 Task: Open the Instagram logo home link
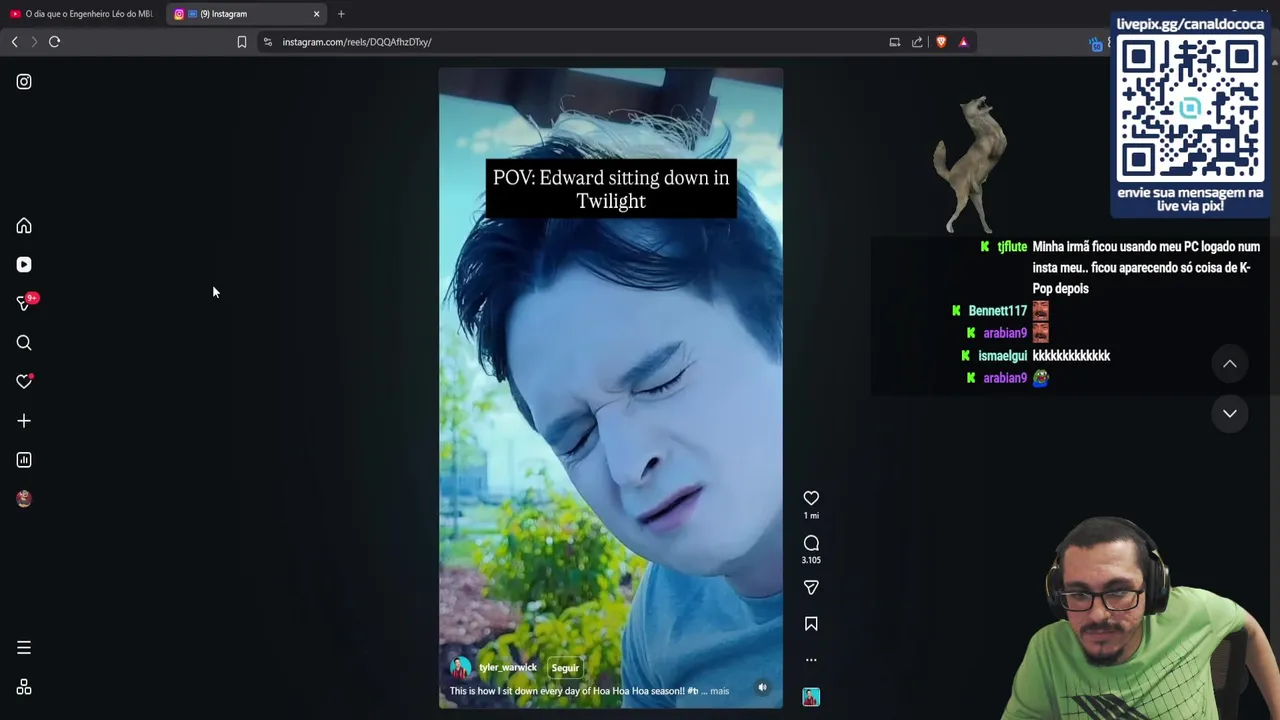(24, 82)
